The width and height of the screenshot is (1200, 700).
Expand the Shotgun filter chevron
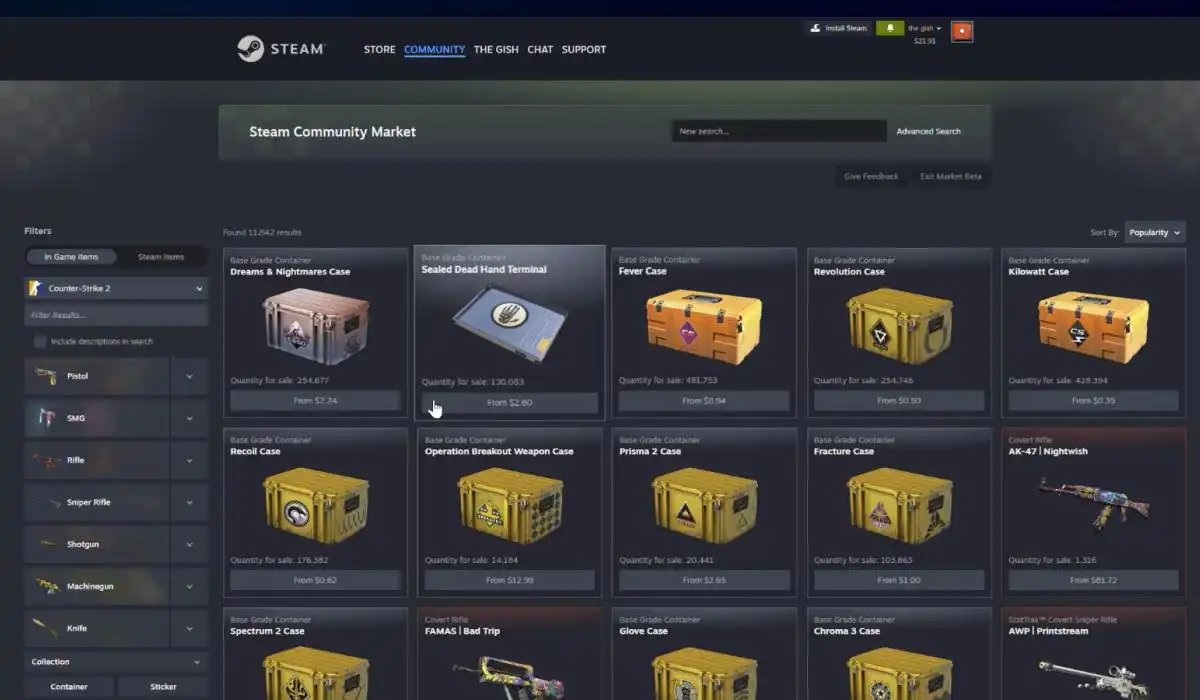[x=189, y=544]
